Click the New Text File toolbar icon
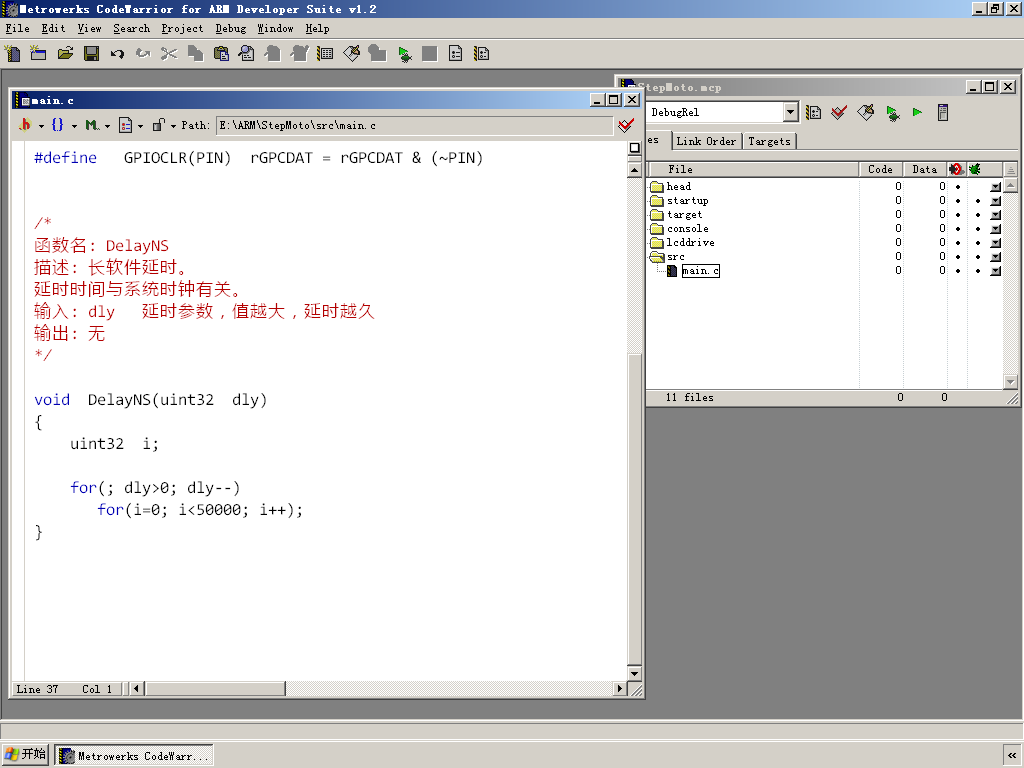Image resolution: width=1024 pixels, height=768 pixels. coord(12,54)
